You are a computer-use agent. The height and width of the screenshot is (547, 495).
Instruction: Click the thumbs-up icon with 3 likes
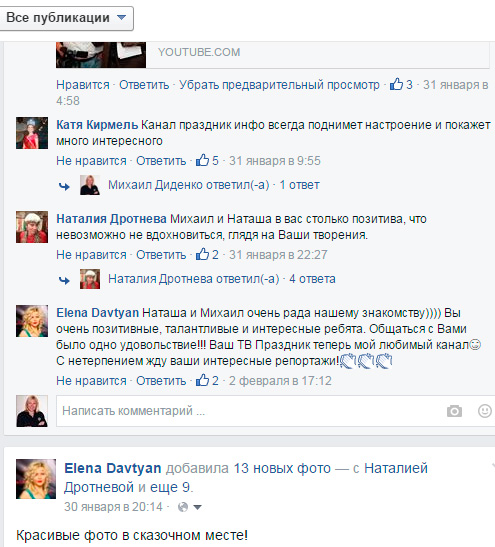tap(396, 84)
